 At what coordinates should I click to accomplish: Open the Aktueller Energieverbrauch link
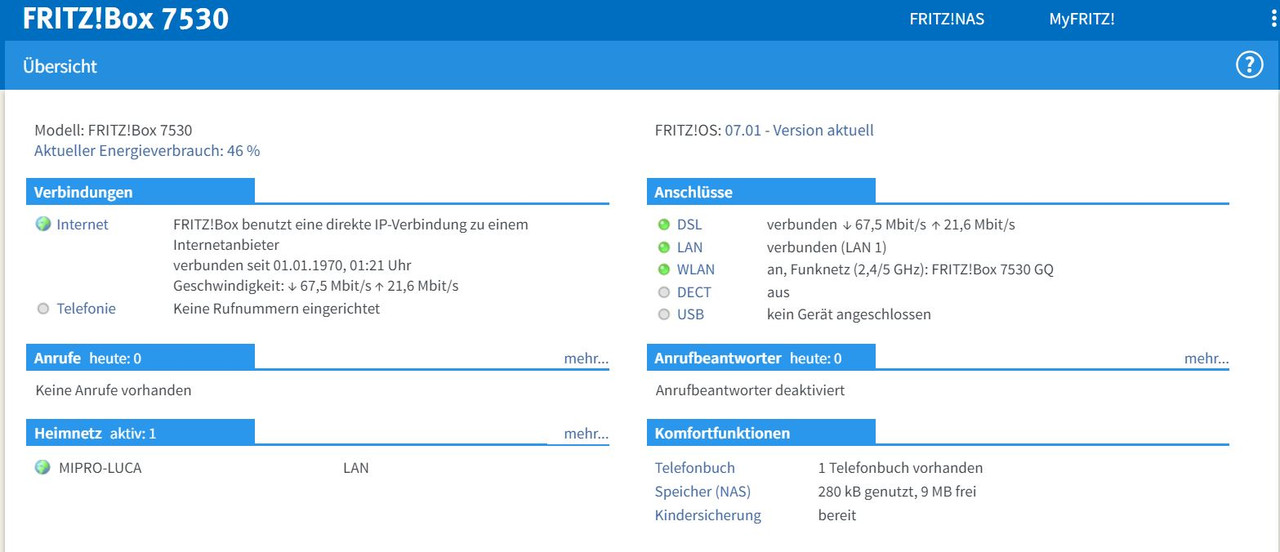pos(147,151)
